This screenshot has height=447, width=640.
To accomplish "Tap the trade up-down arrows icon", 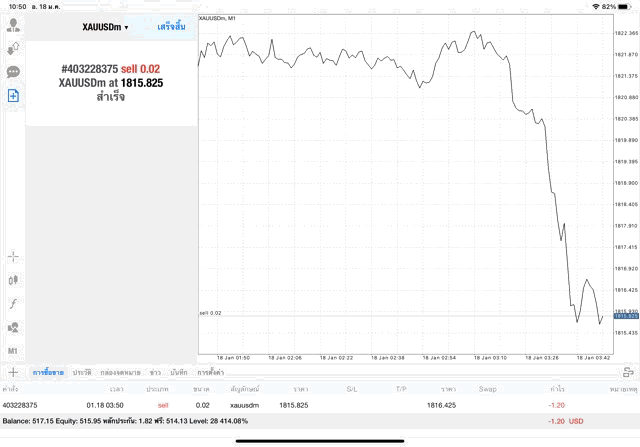I will pyautogui.click(x=13, y=48).
